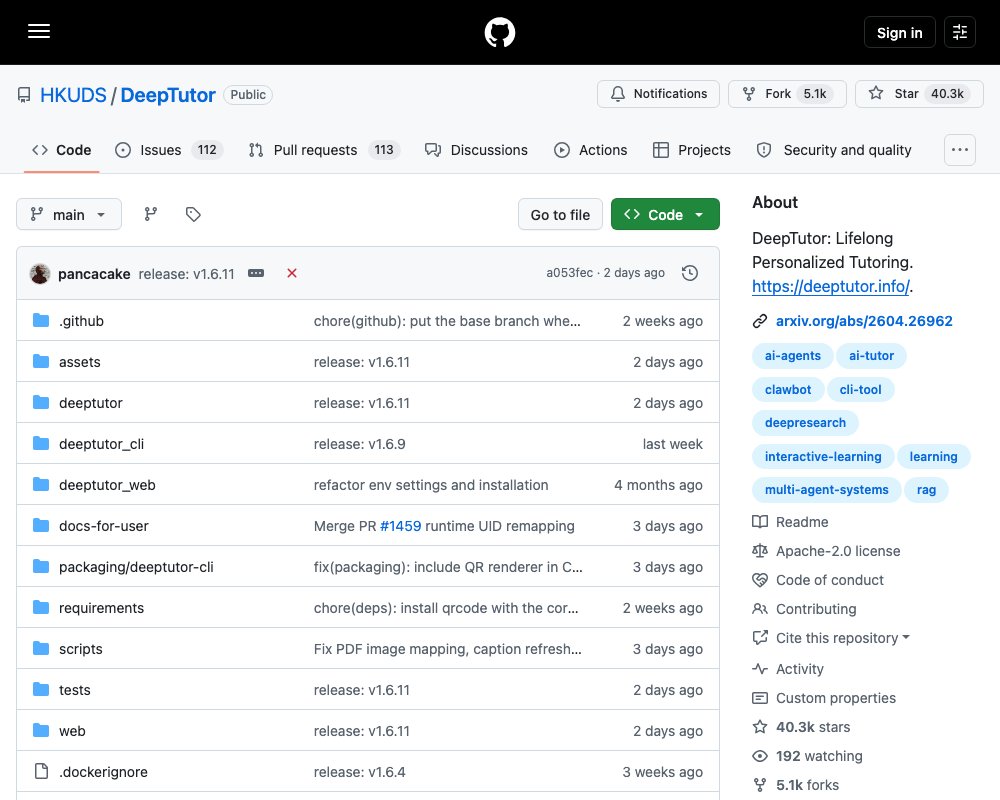Screen dimensions: 1000x800
Task: Select the cli-tool topic tag
Action: [x=860, y=390]
